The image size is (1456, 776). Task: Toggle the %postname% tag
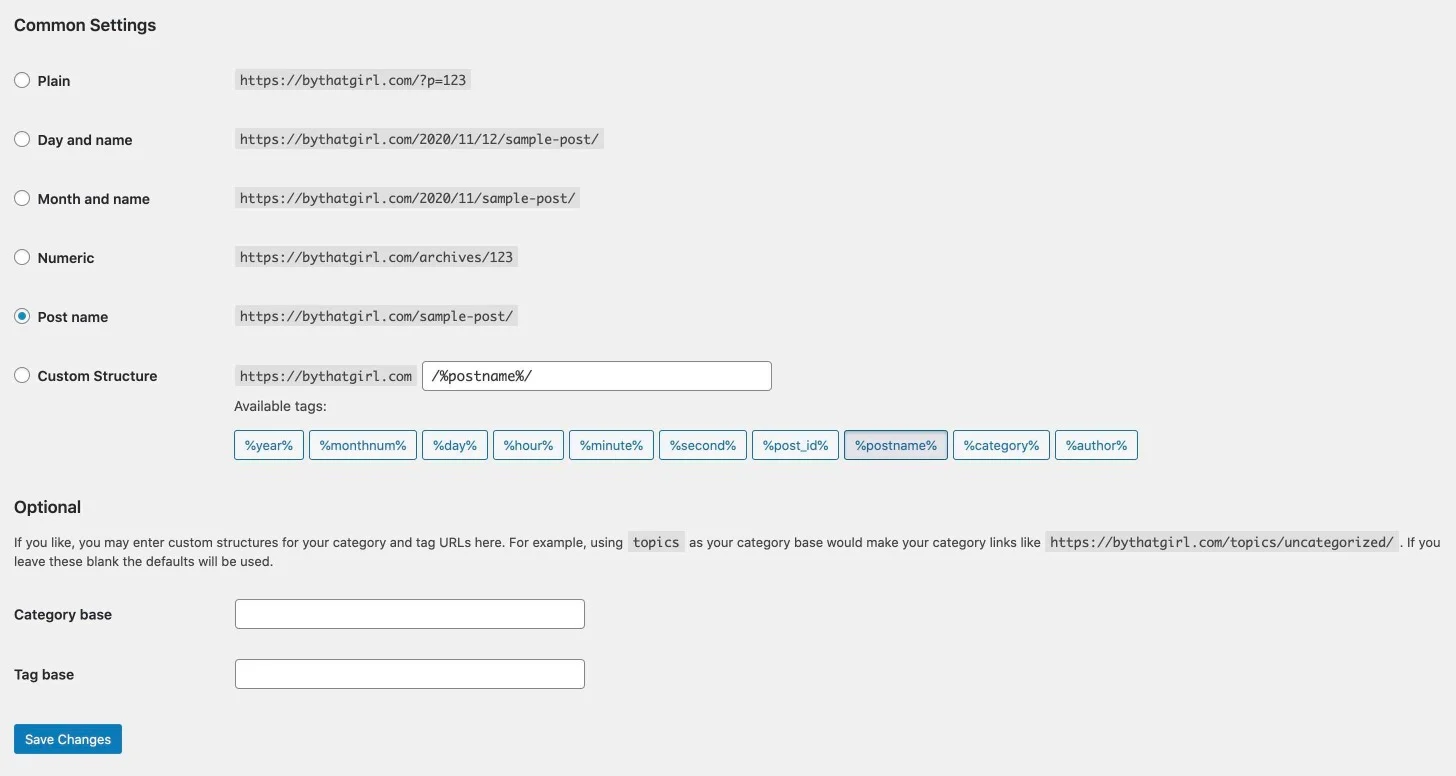(x=895, y=444)
